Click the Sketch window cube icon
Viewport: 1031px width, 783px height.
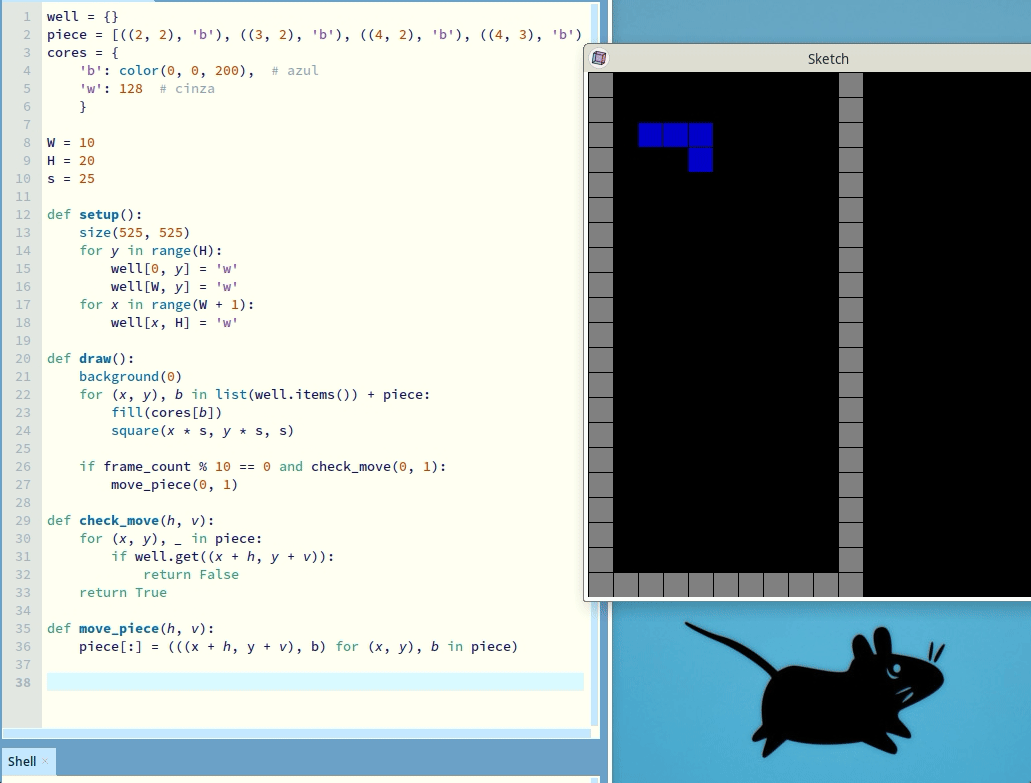pyautogui.click(x=598, y=58)
